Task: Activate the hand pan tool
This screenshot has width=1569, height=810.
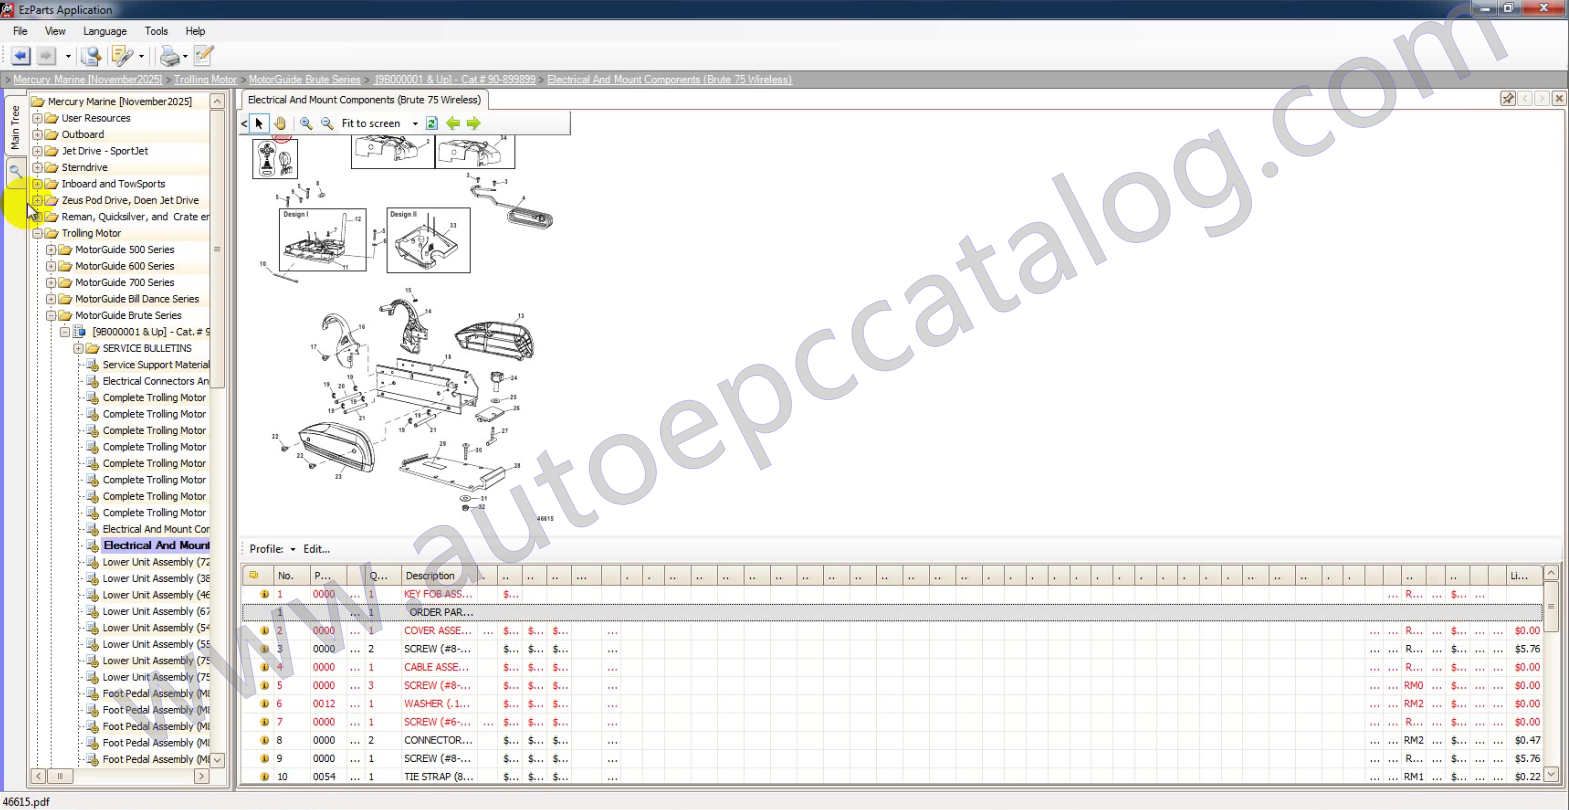Action: (x=280, y=123)
